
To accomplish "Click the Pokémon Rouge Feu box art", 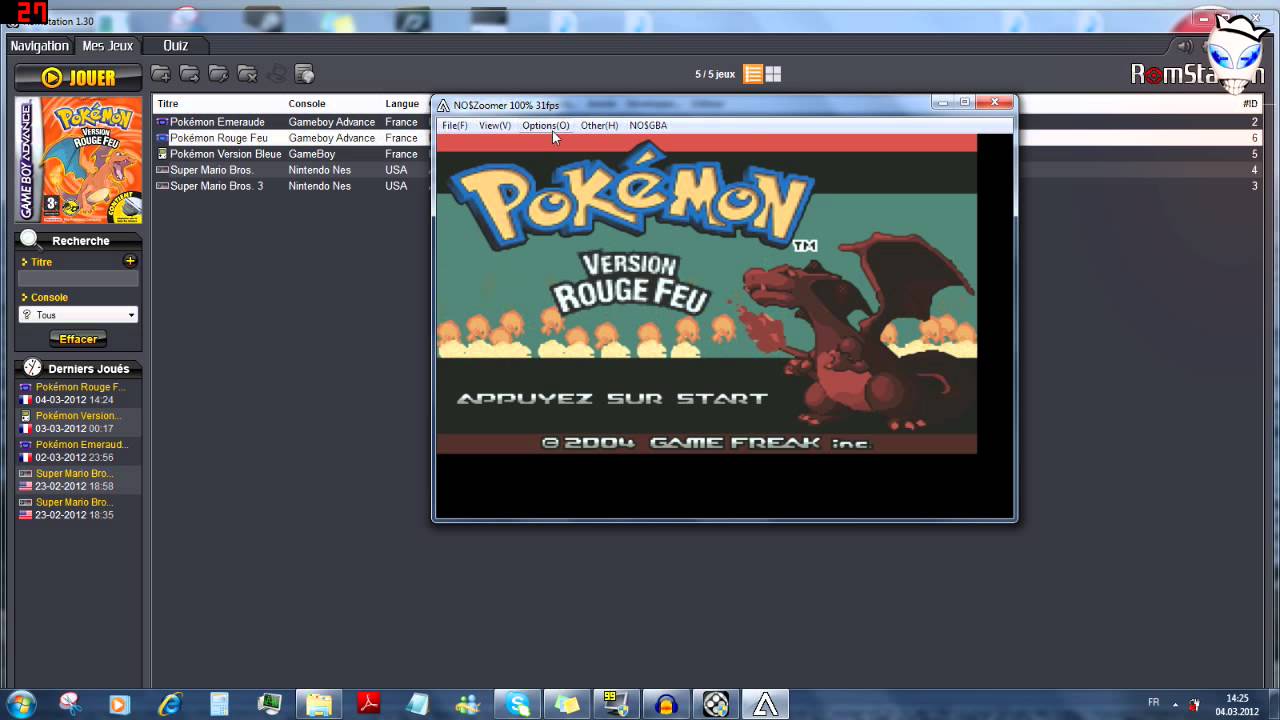I will (x=79, y=160).
